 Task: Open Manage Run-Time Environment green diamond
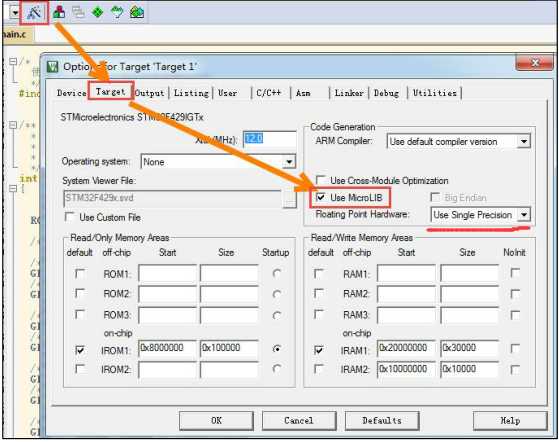97,12
